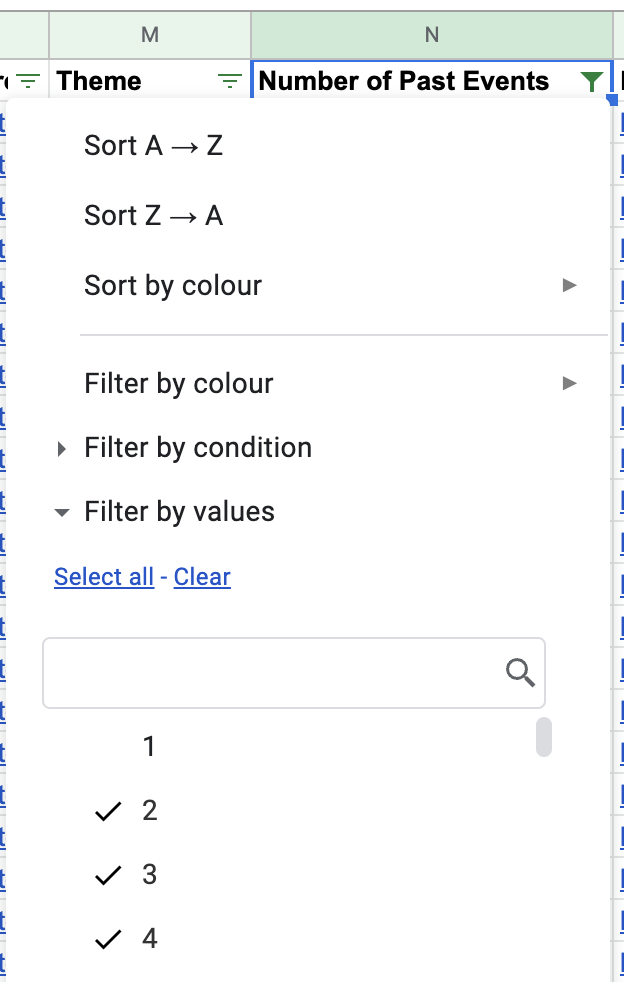Check the value 1 option

coord(149,746)
